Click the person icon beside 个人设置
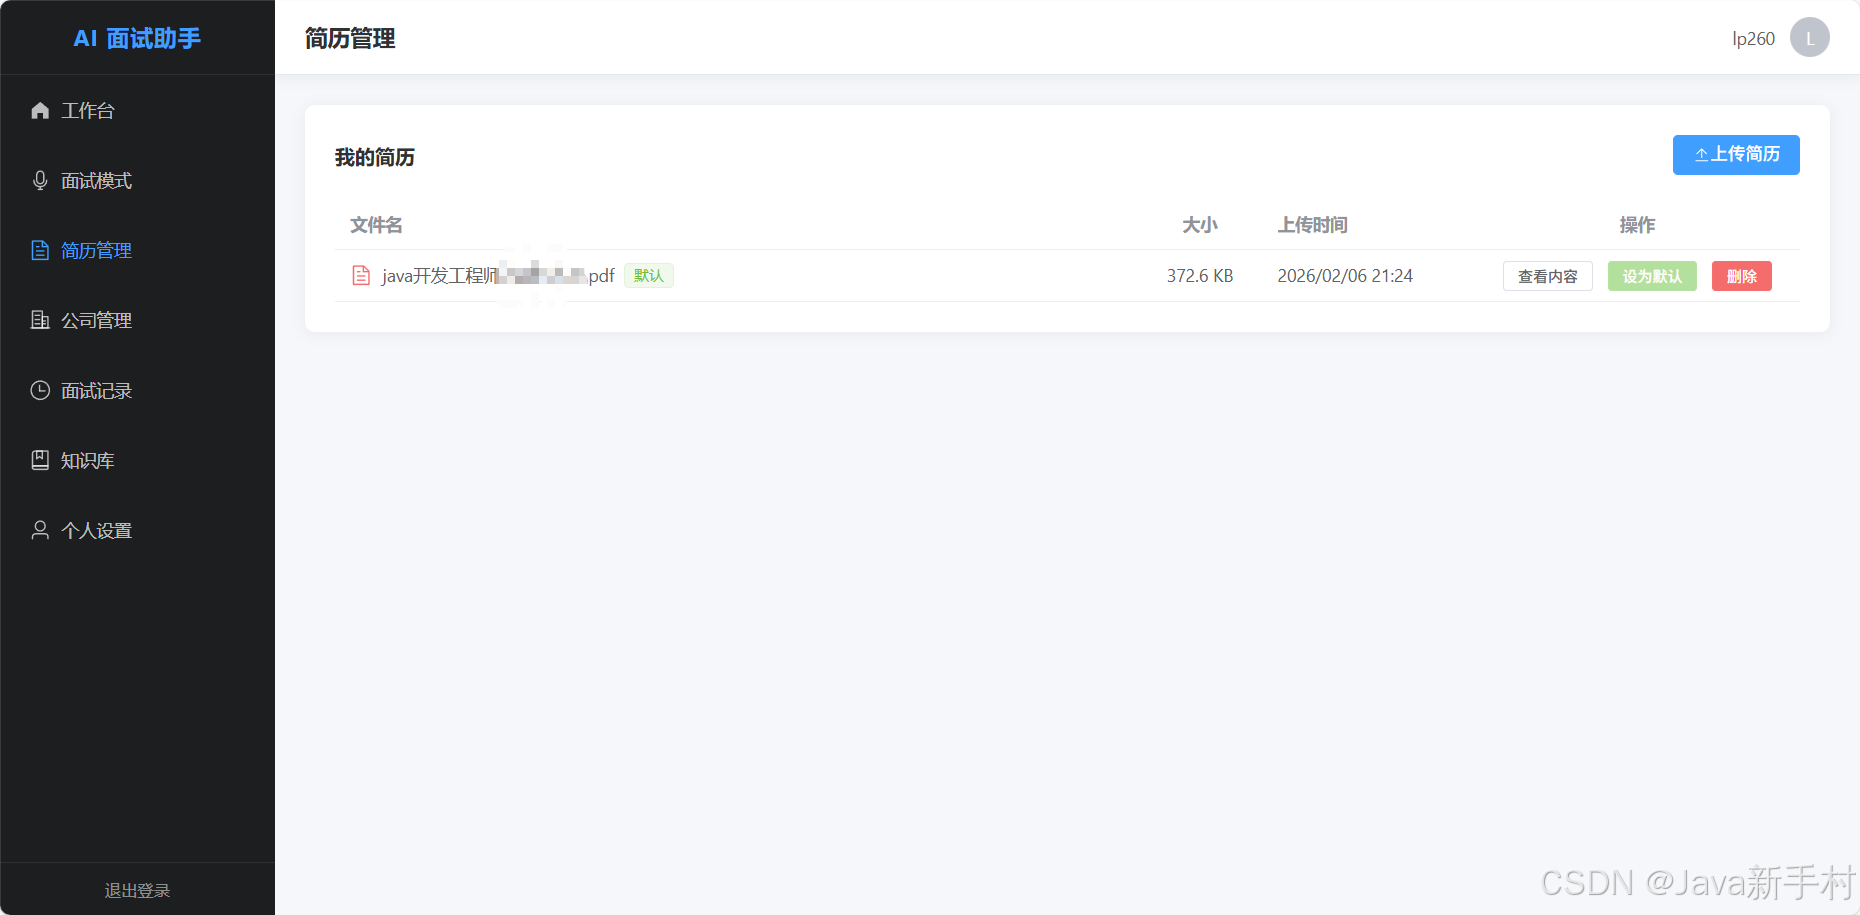This screenshot has width=1860, height=915. click(x=40, y=531)
